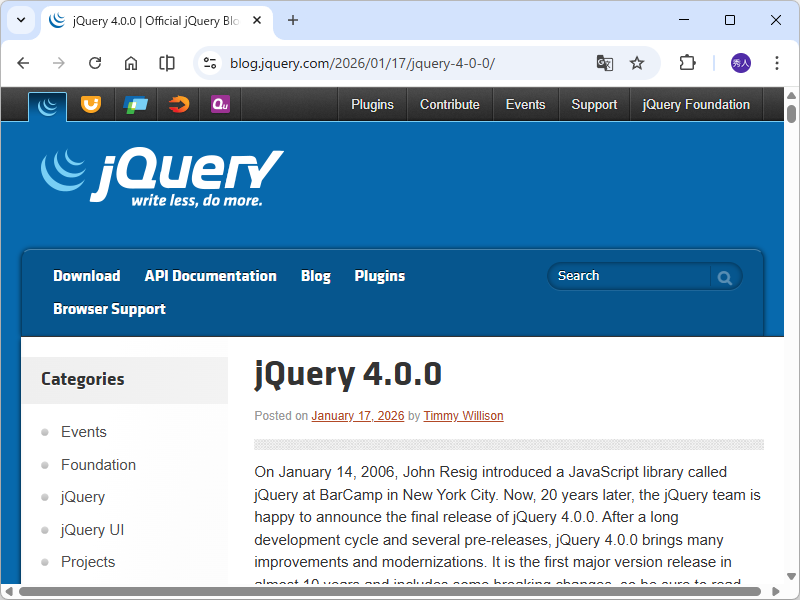Open the user profile avatar
Image resolution: width=800 pixels, height=600 pixels.
pyautogui.click(x=741, y=63)
